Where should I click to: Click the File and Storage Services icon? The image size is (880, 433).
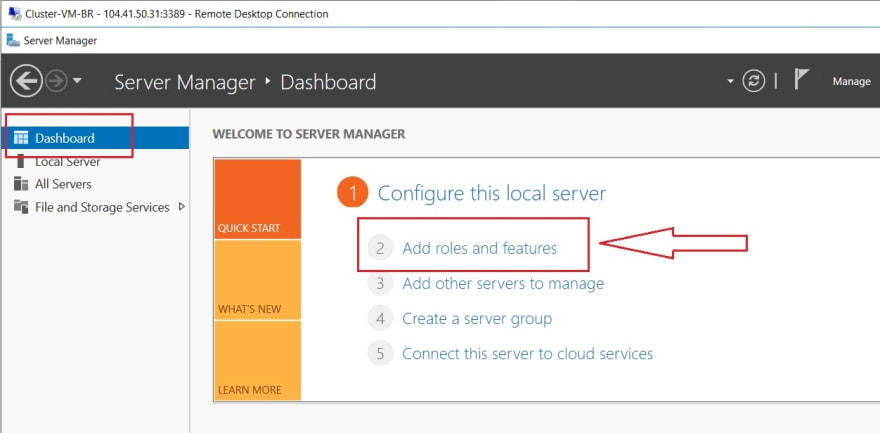pyautogui.click(x=21, y=207)
